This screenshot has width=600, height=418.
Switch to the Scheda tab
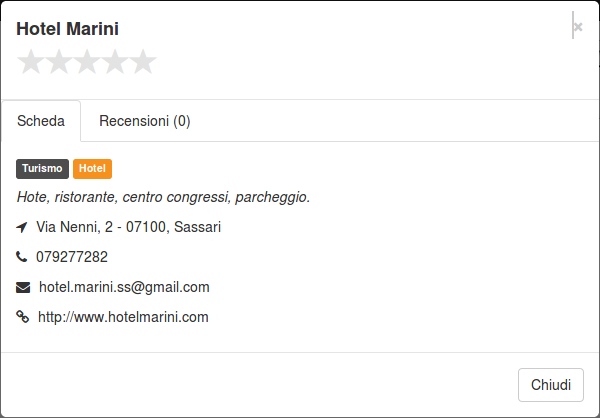pos(41,121)
